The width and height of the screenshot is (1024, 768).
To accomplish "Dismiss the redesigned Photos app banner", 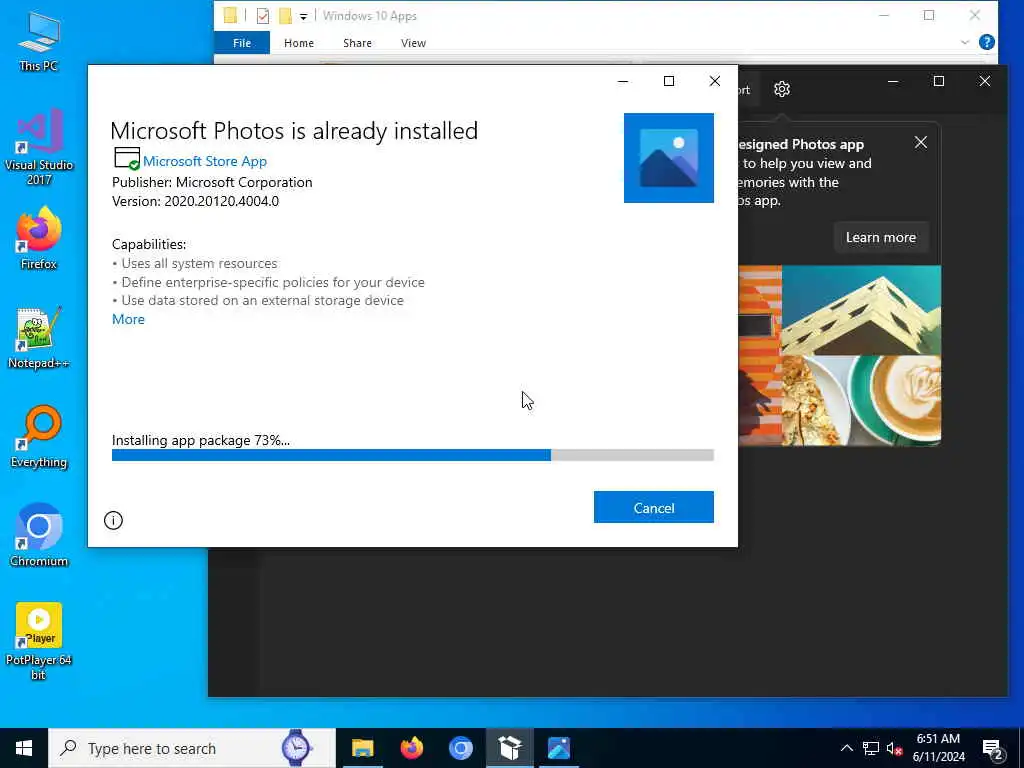I will 921,142.
